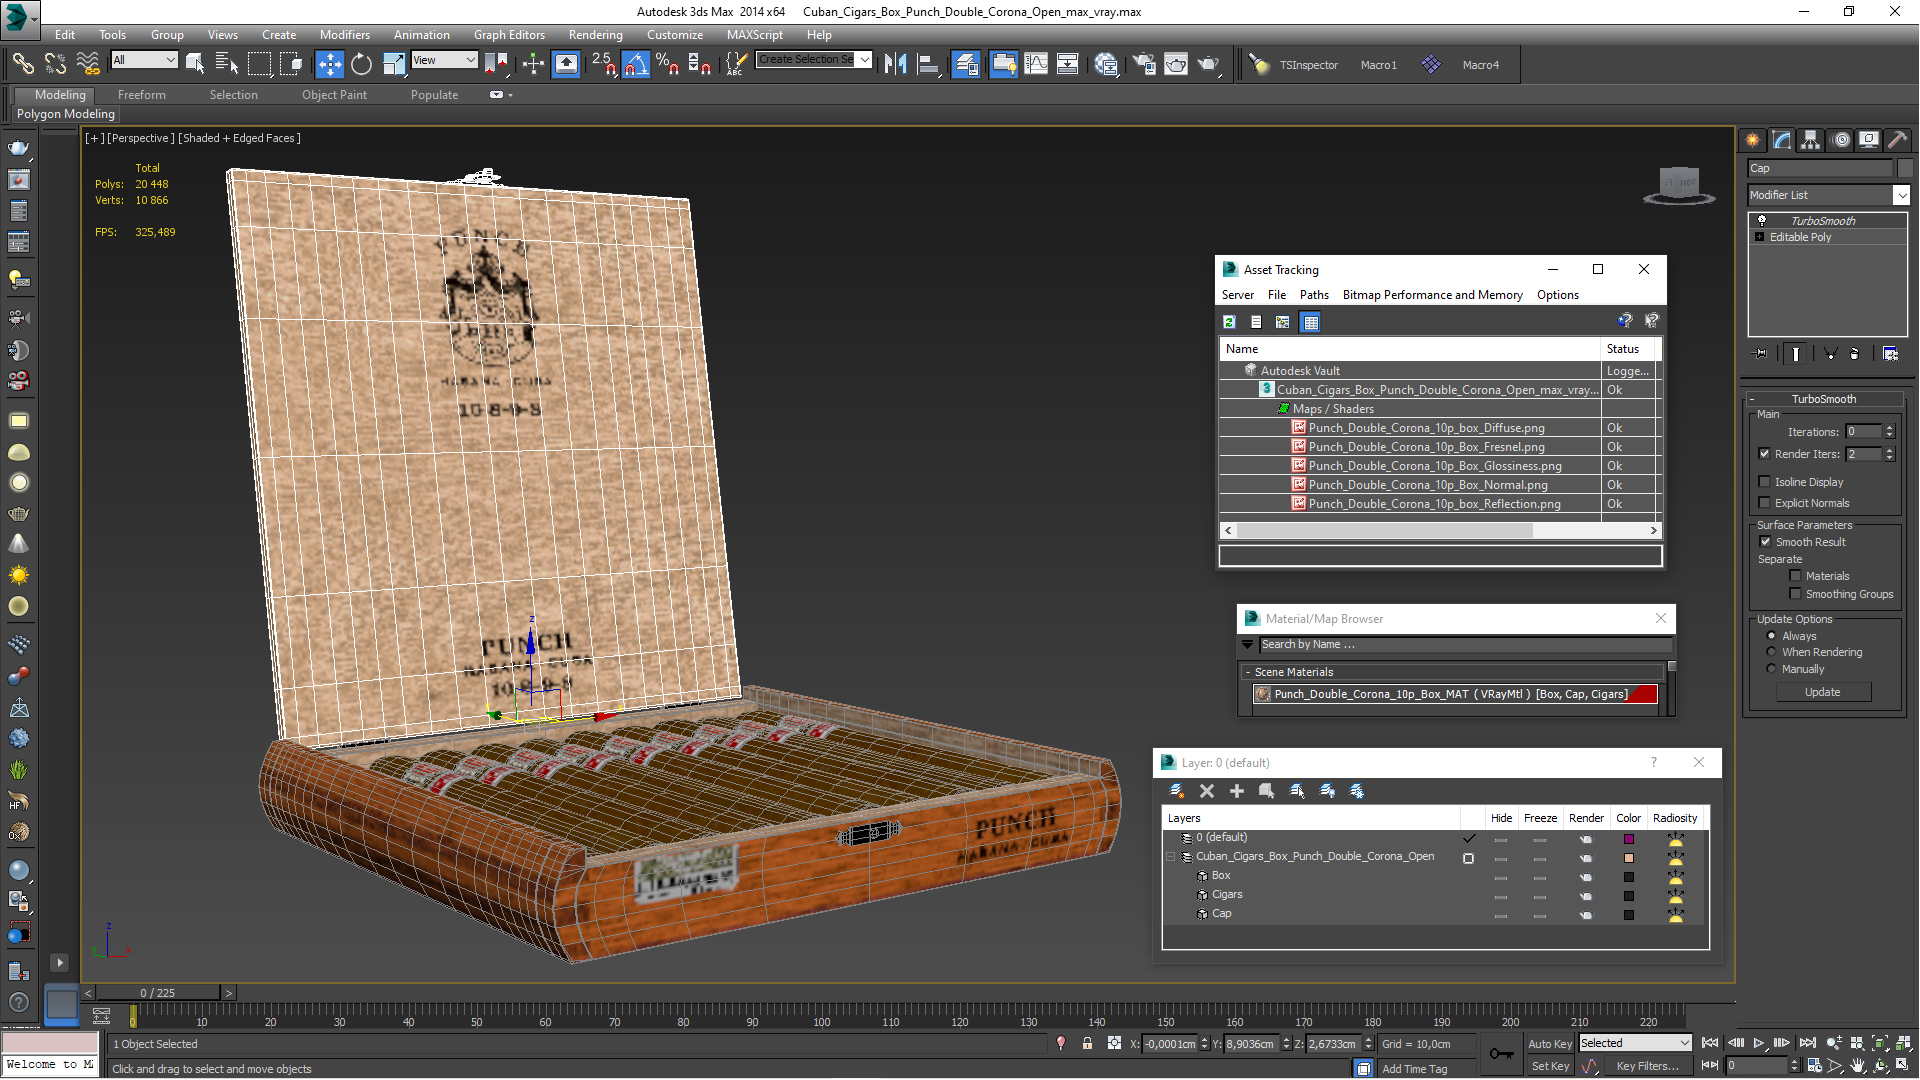Open the selection filter All dropdown
This screenshot has height=1080, width=1920.
click(144, 60)
